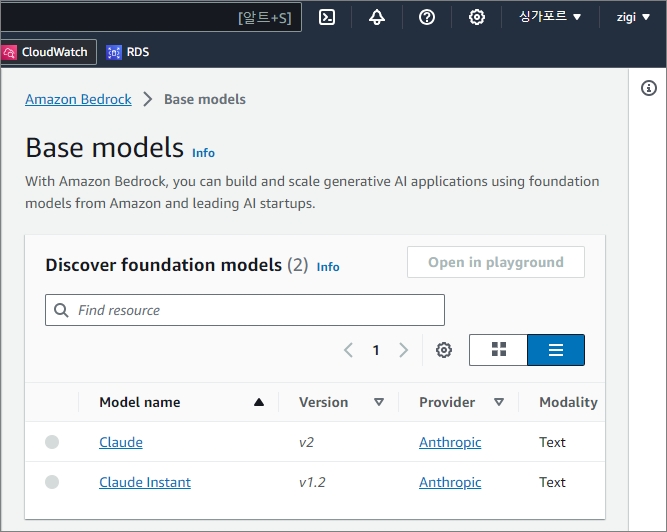Select the Claude model radio button

(52, 442)
